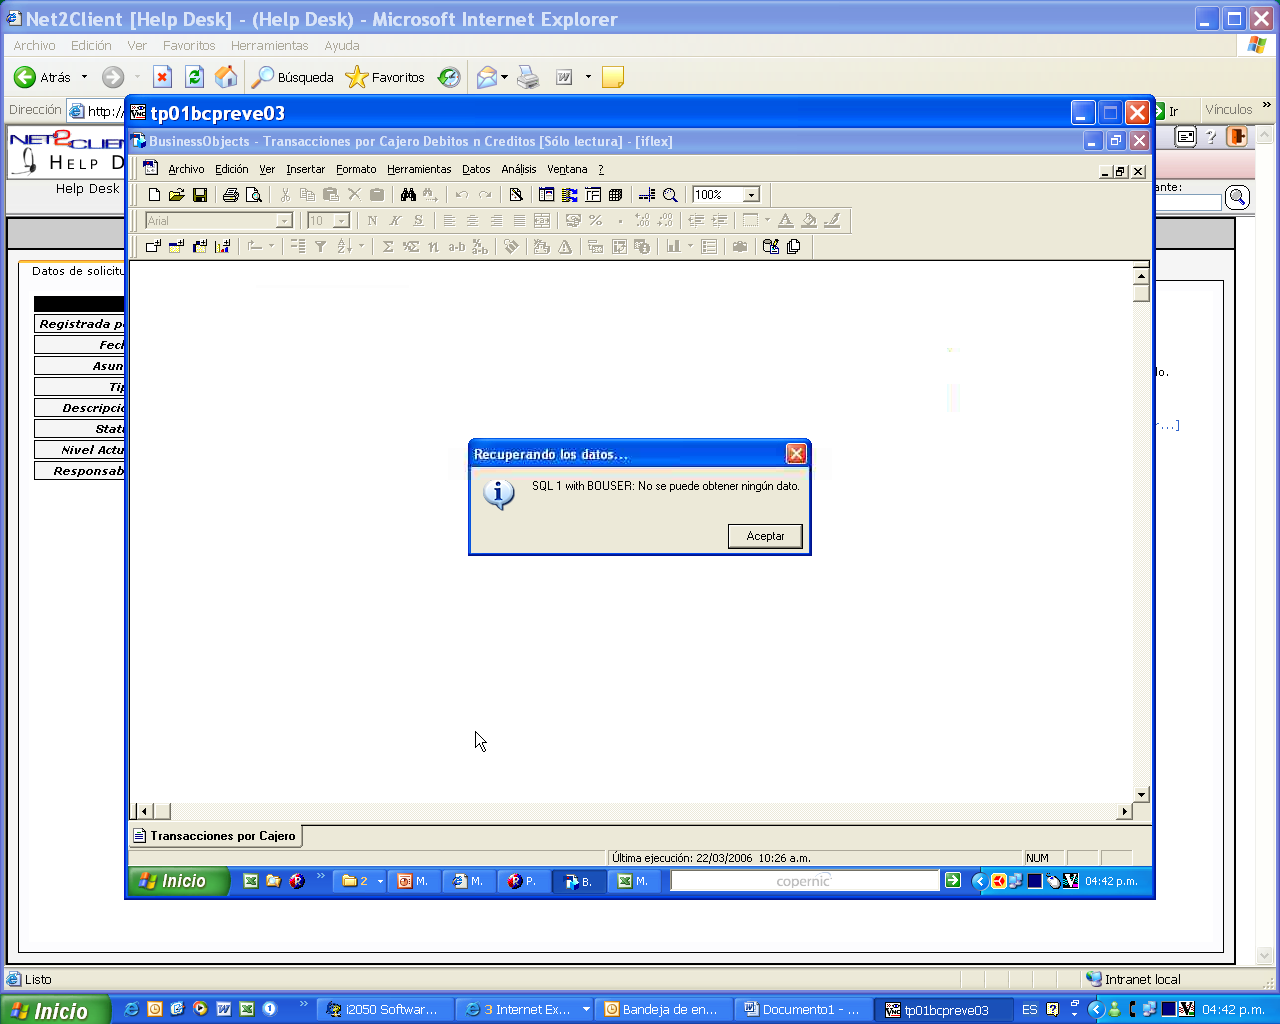Click the zoom magnifier icon in toolbar
The height and width of the screenshot is (1024, 1280).
click(670, 195)
